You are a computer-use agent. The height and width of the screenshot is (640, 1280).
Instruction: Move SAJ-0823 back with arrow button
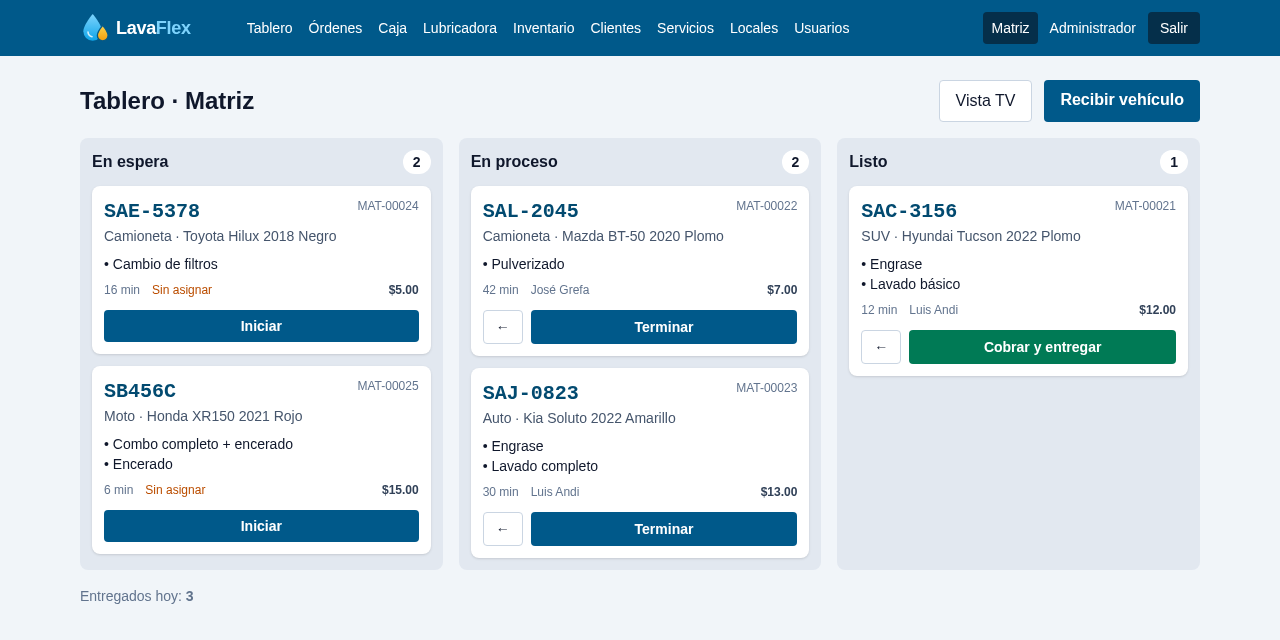pyautogui.click(x=503, y=529)
